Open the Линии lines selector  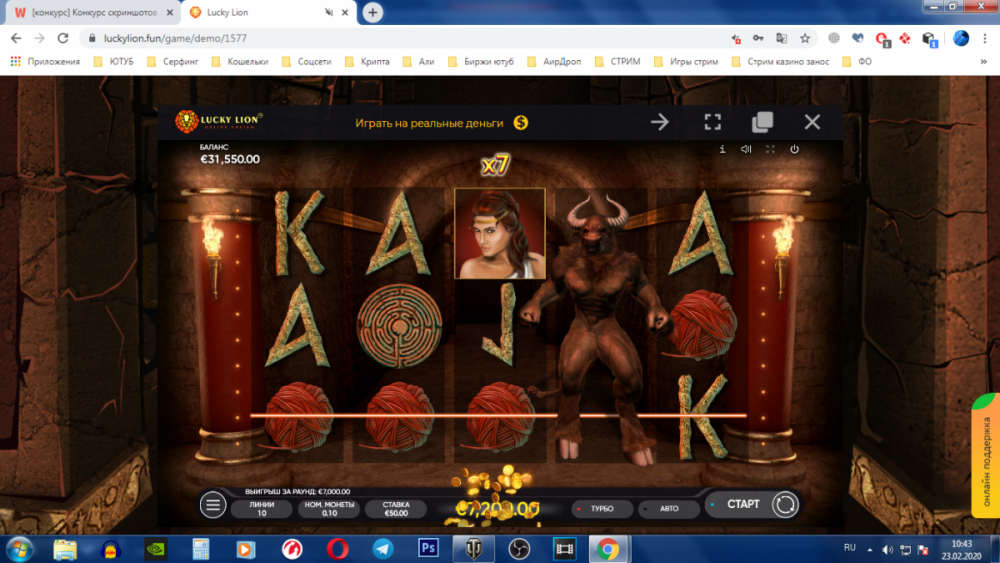(x=261, y=508)
